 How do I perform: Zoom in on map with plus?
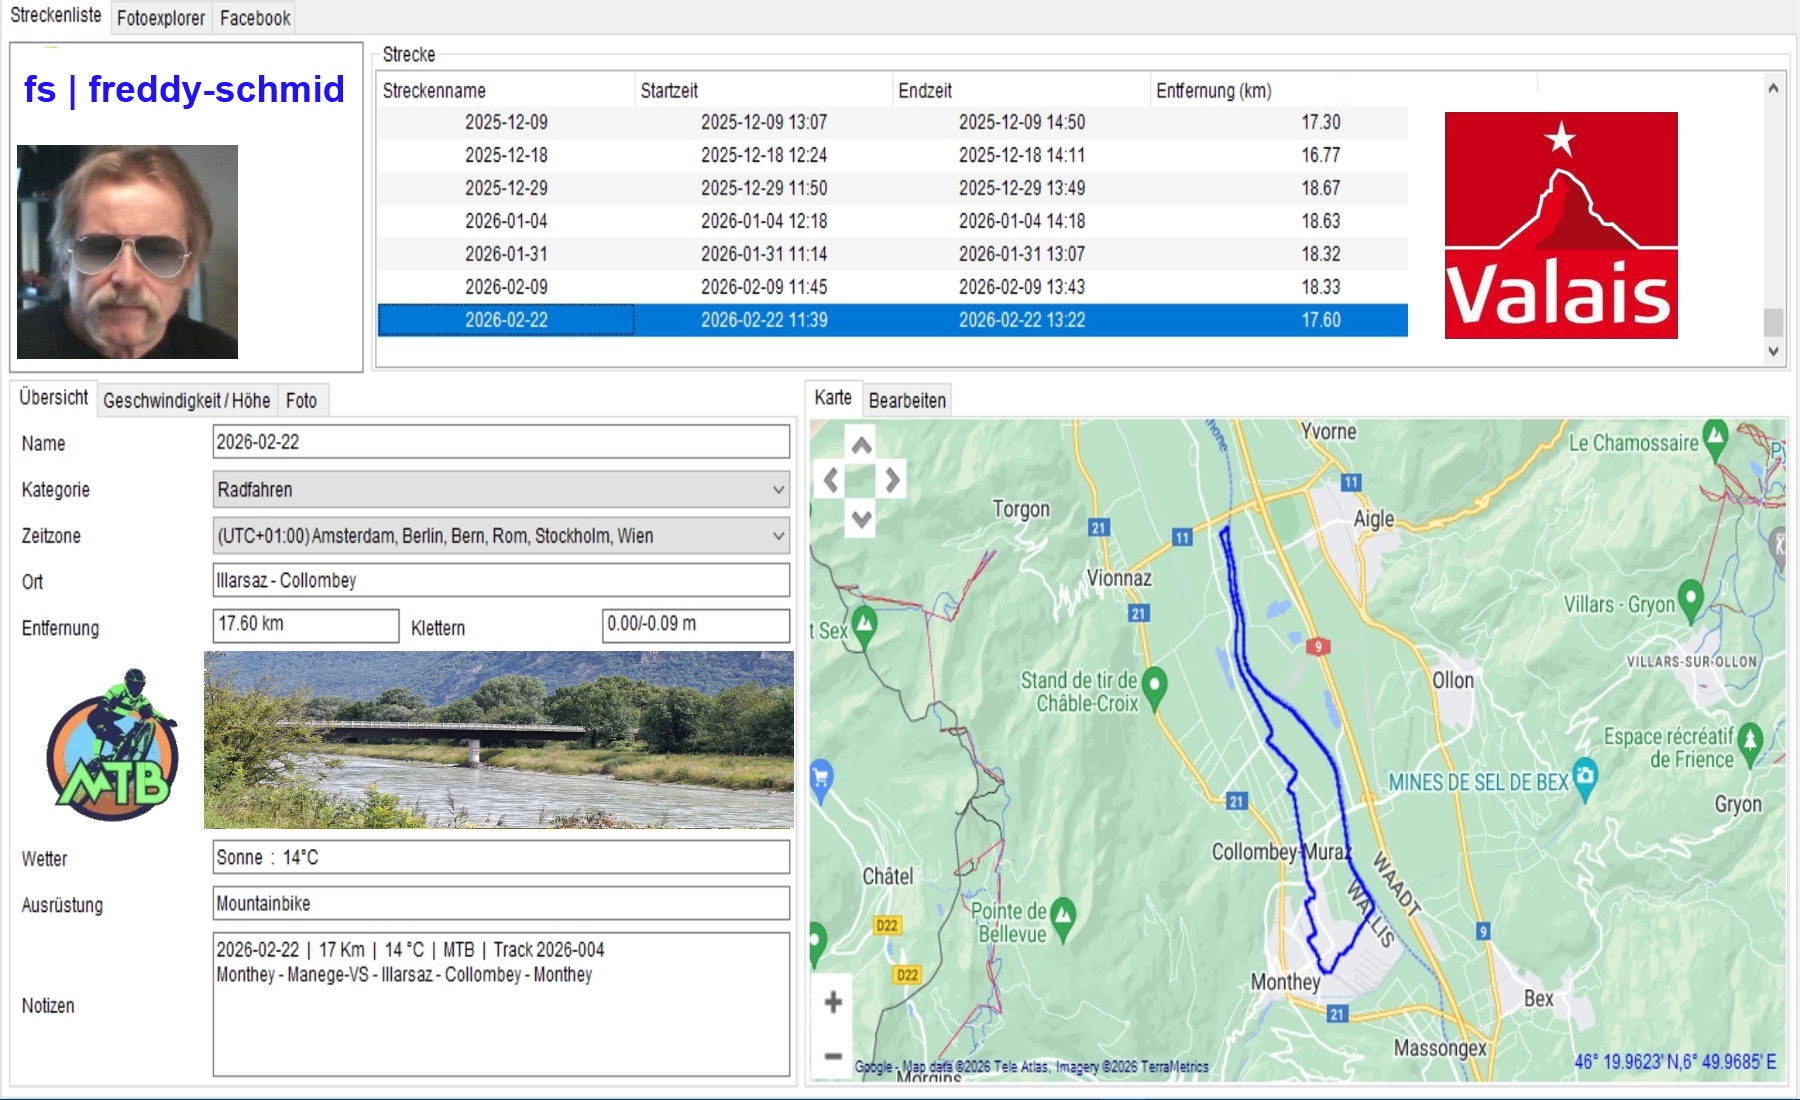pyautogui.click(x=832, y=1002)
